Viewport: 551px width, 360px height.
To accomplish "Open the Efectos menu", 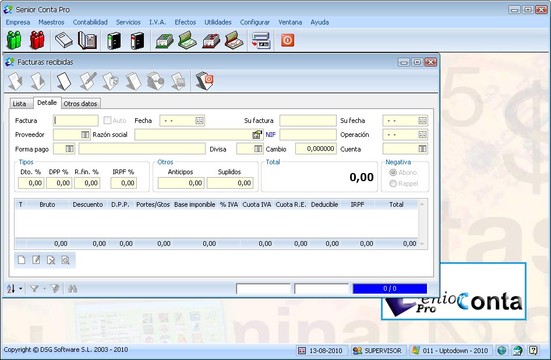I will tap(185, 22).
